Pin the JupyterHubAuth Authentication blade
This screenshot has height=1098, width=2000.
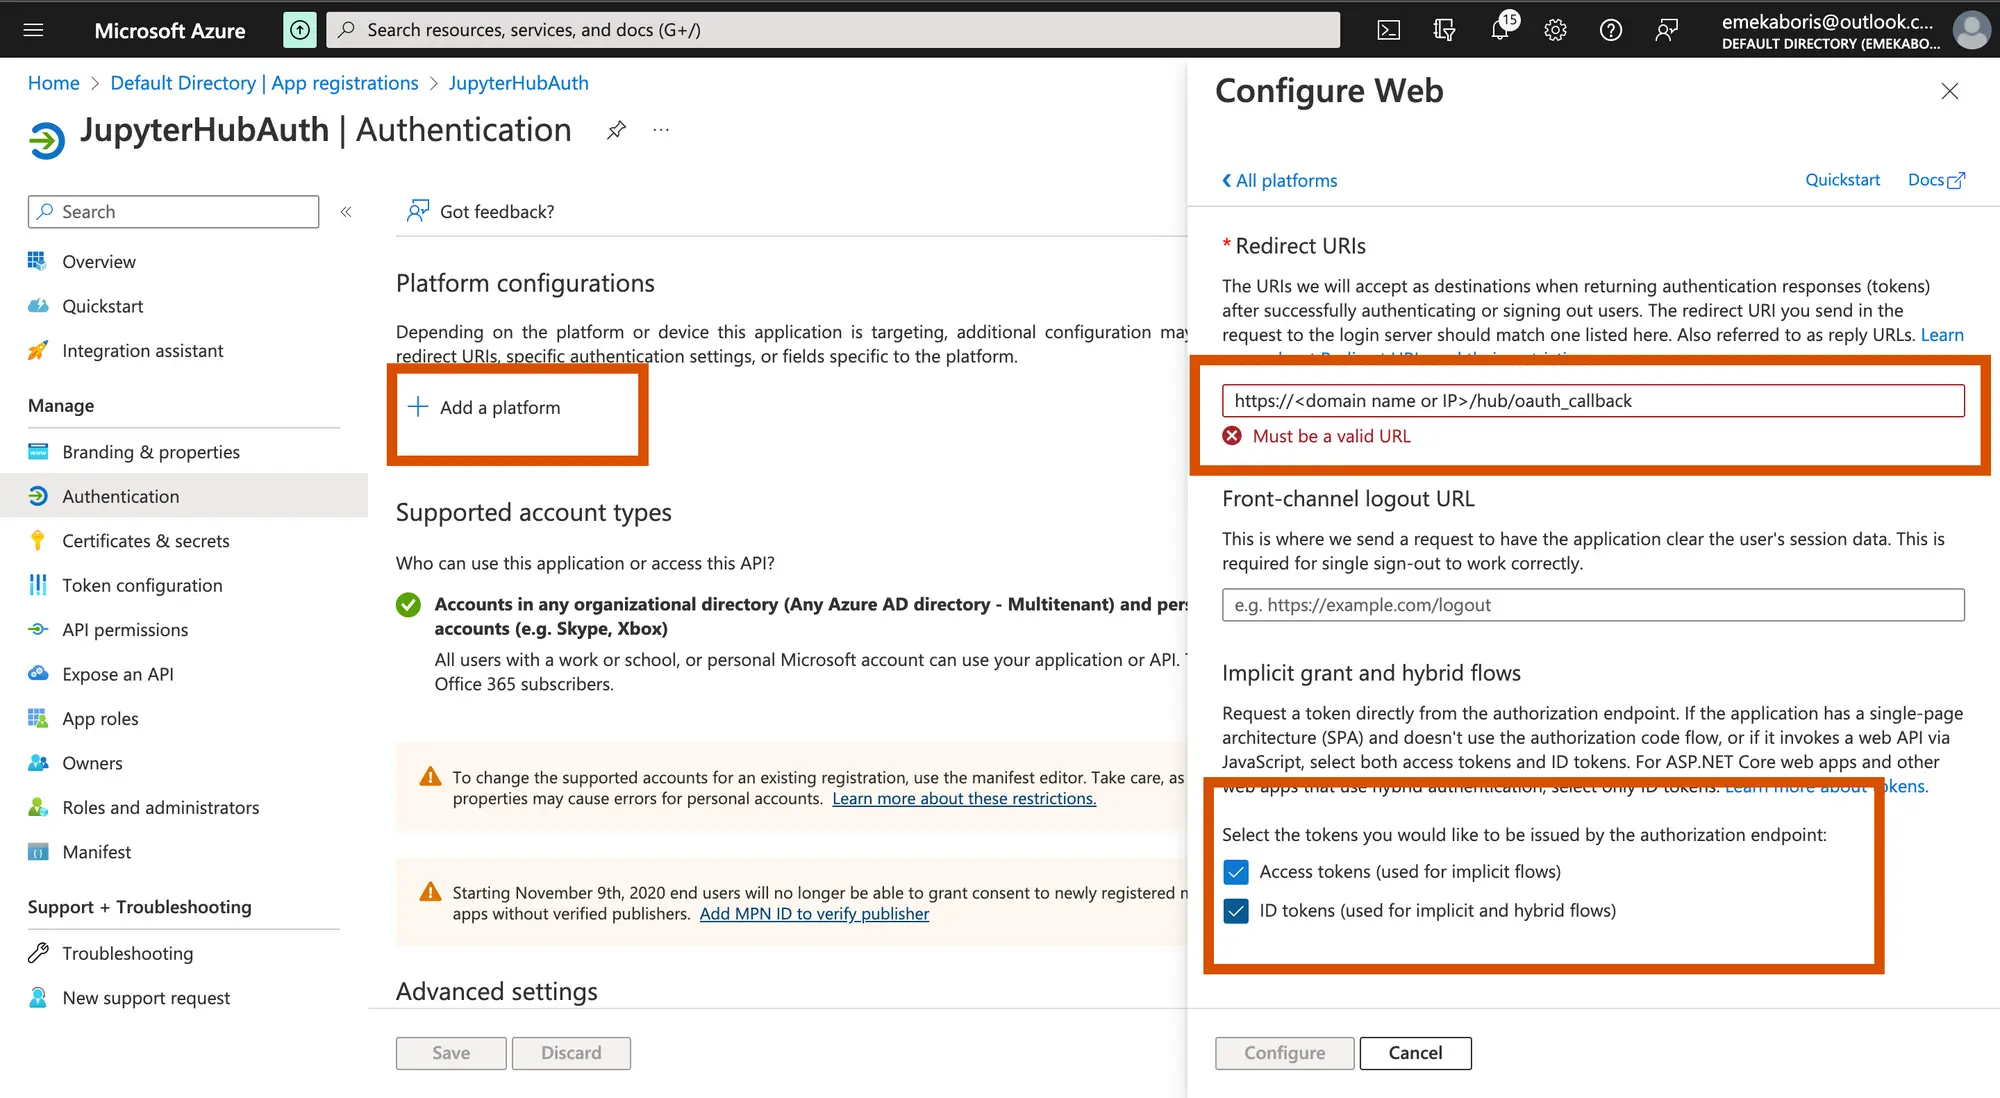617,130
